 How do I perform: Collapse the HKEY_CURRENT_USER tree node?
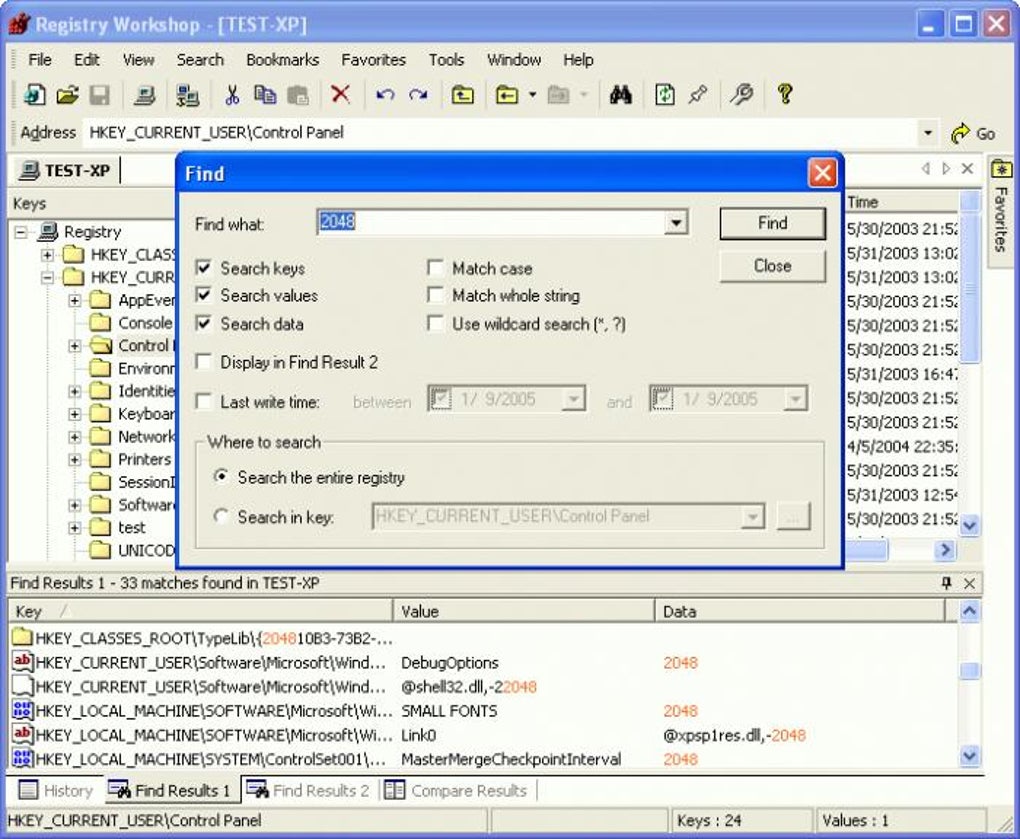(47, 278)
